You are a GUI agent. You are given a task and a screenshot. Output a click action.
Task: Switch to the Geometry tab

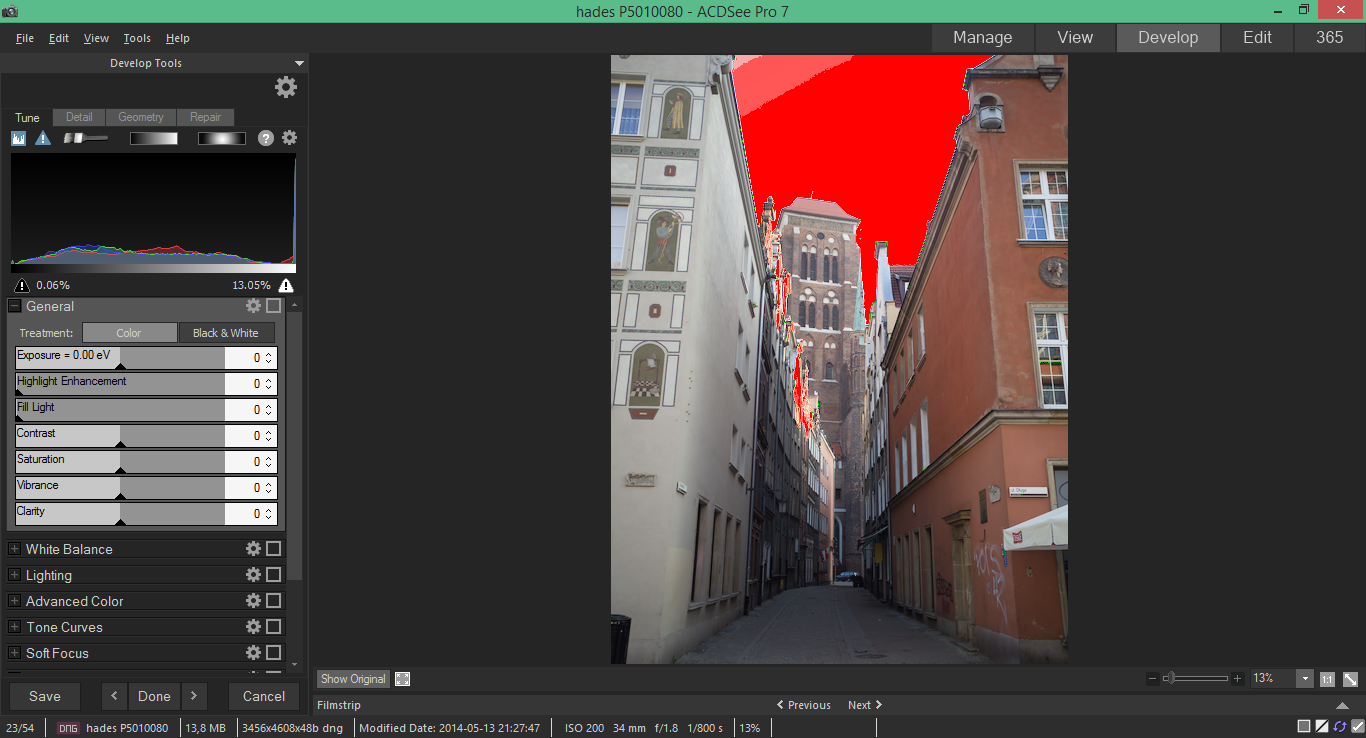click(141, 117)
